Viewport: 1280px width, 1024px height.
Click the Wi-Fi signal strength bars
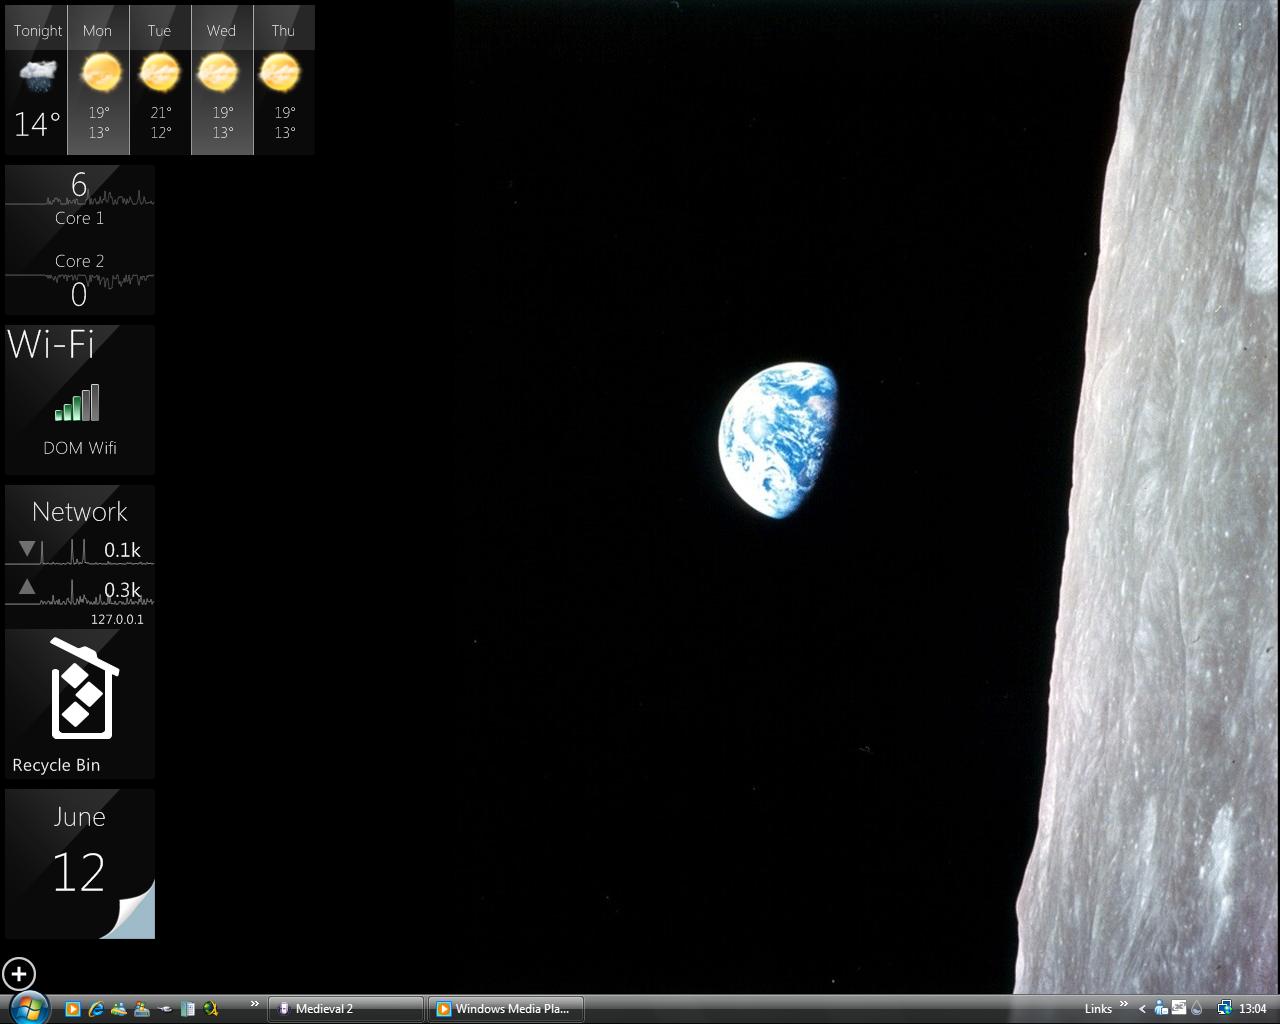tap(78, 402)
